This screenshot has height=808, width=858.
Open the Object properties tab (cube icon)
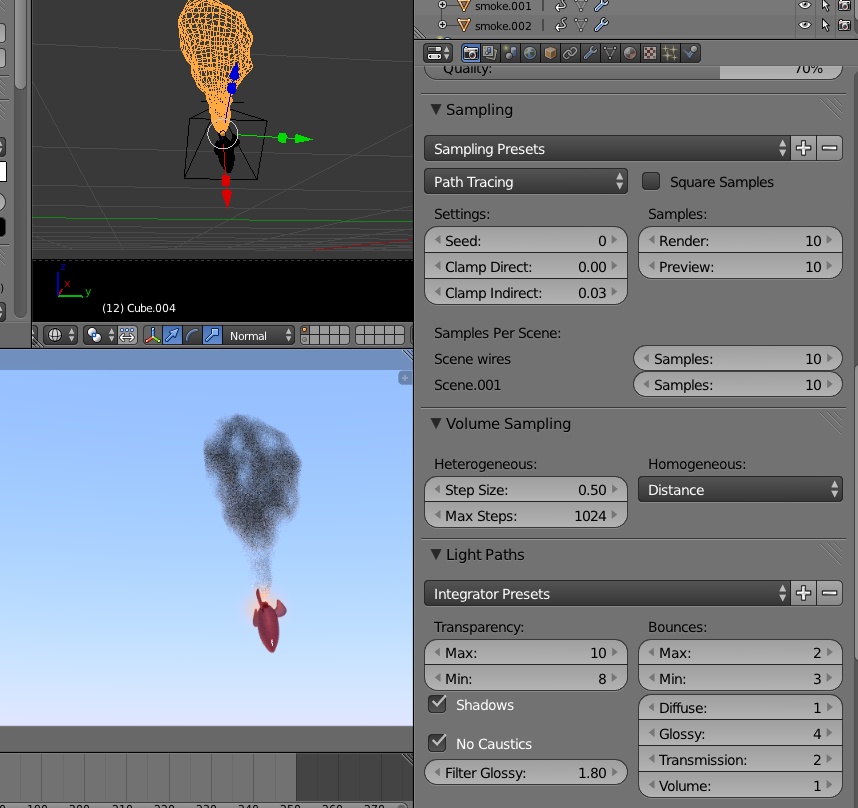(x=550, y=53)
